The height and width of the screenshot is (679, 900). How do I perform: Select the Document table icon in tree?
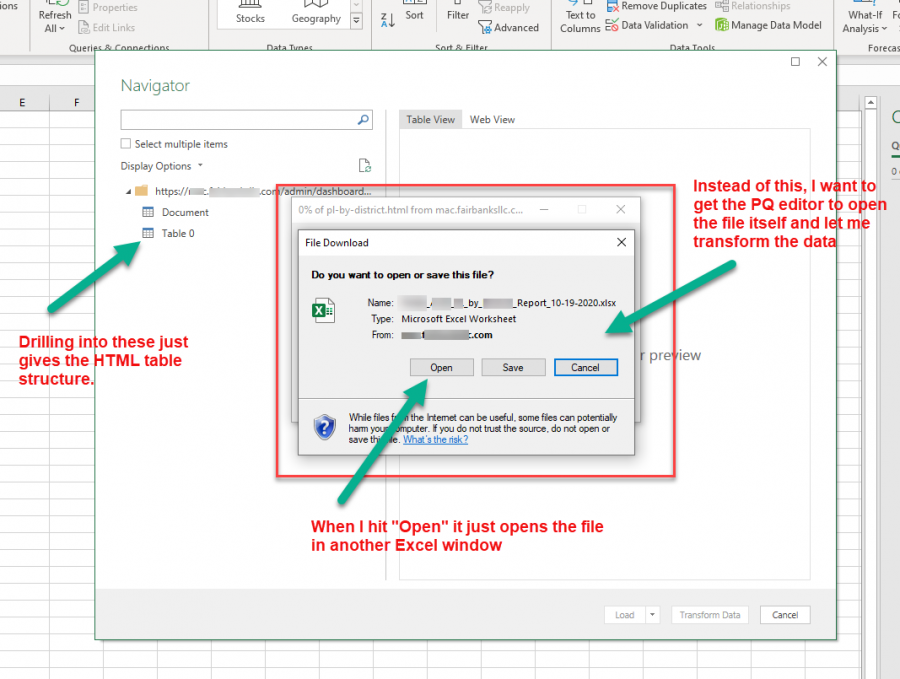[148, 212]
